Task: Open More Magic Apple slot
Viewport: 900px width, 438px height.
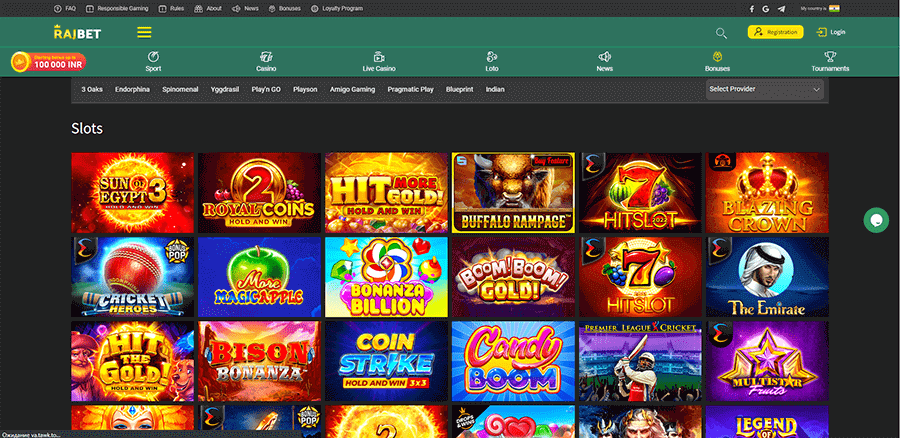Action: [x=259, y=277]
